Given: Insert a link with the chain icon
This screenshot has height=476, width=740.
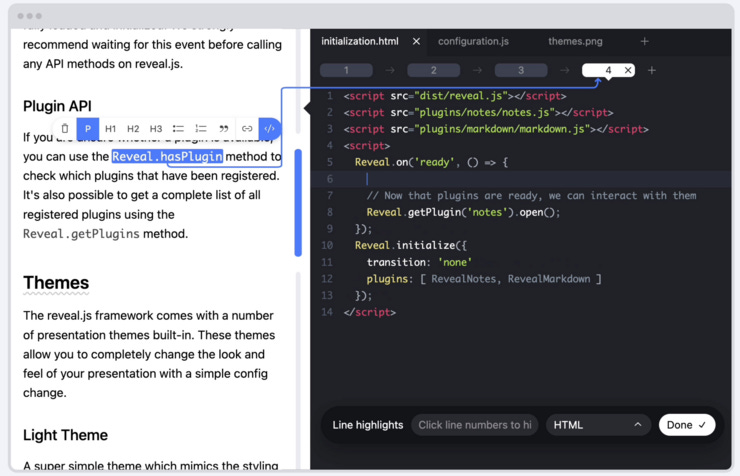Looking at the screenshot, I should click(247, 128).
